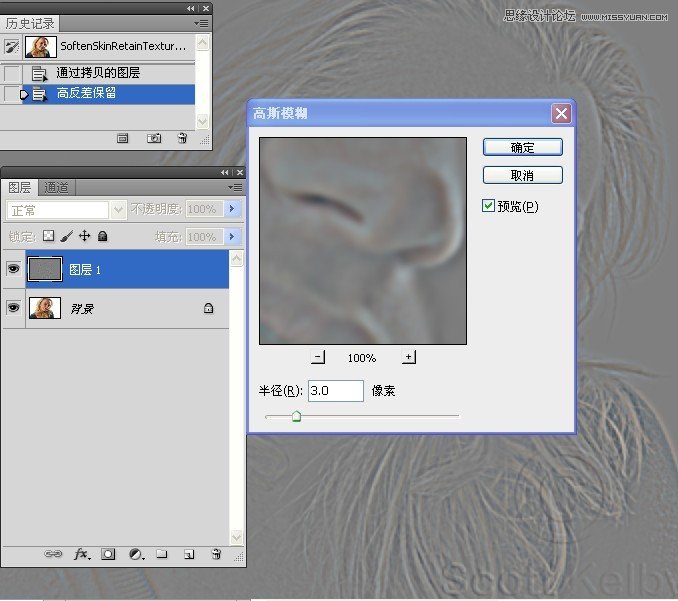
Task: Zoom in preview with plus button
Action: pyautogui.click(x=409, y=357)
